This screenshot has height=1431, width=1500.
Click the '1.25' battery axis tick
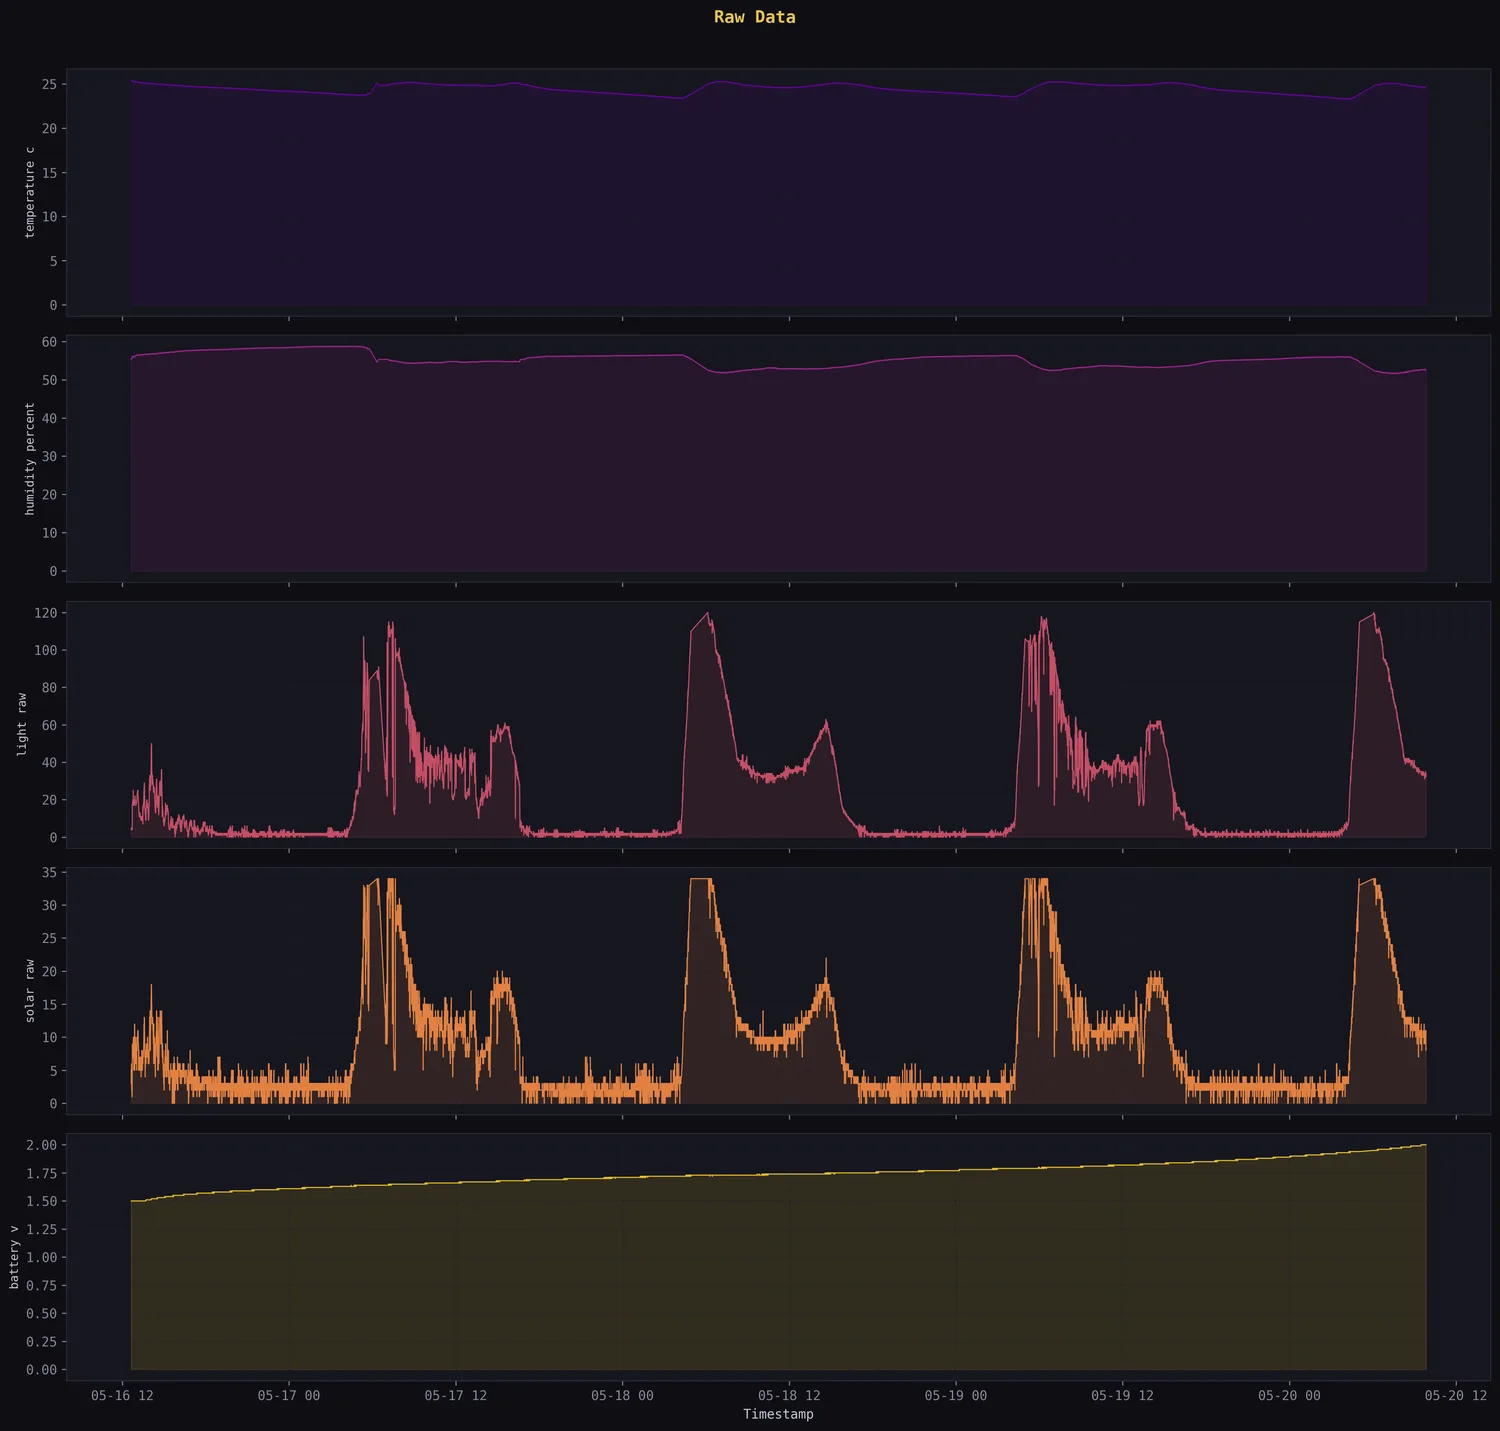coord(42,1229)
